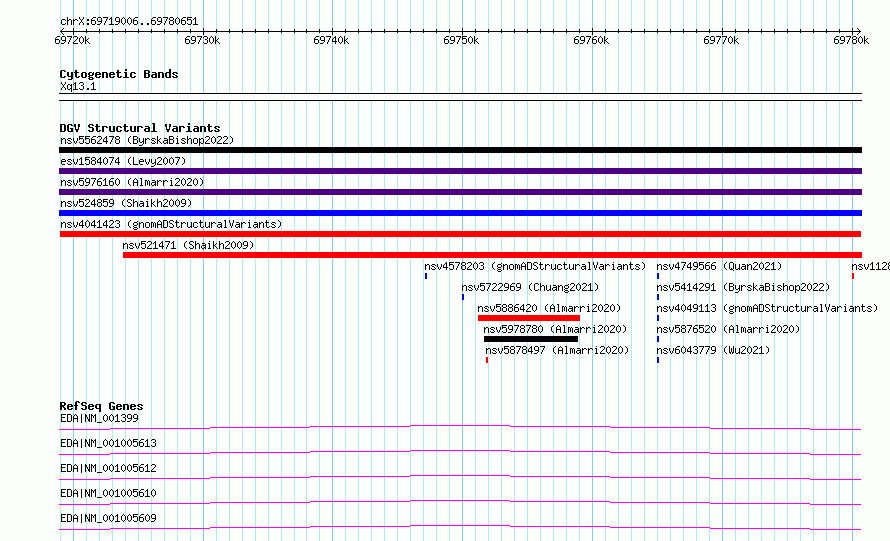
Task: Click the 69730k ruler label
Action: [202, 40]
